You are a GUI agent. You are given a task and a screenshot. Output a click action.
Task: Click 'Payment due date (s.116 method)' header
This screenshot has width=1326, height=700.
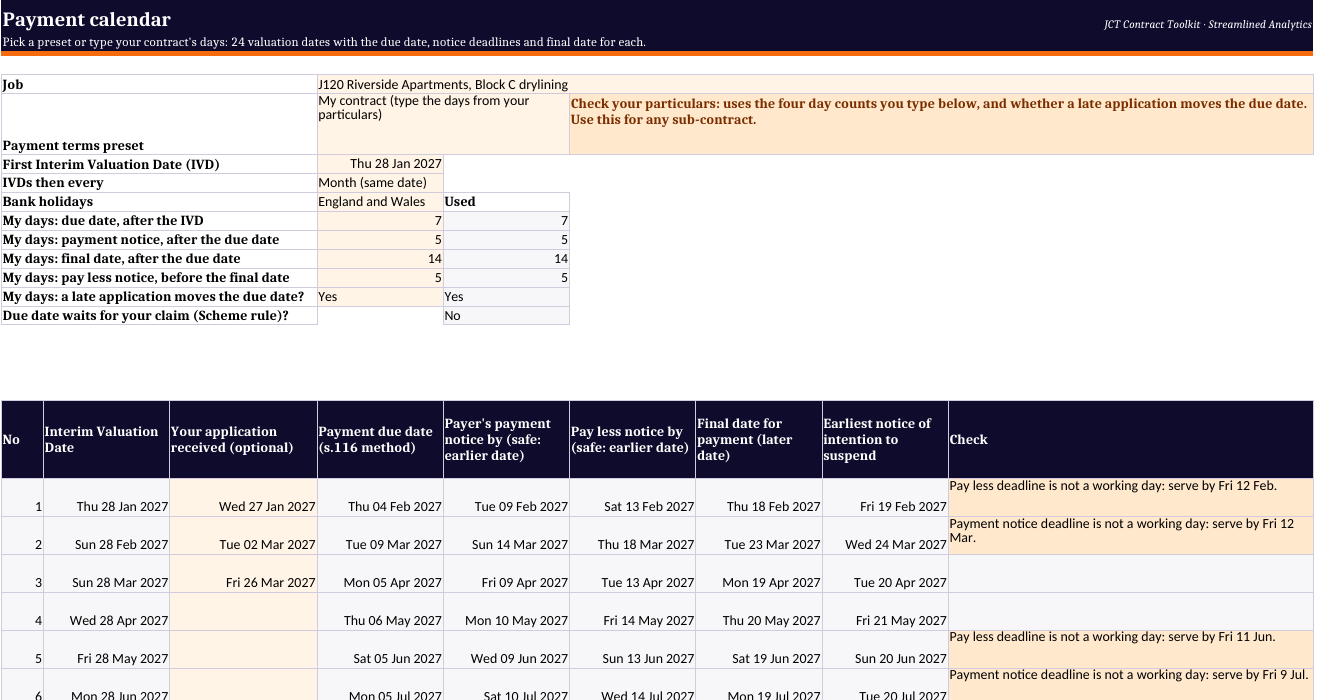click(380, 440)
